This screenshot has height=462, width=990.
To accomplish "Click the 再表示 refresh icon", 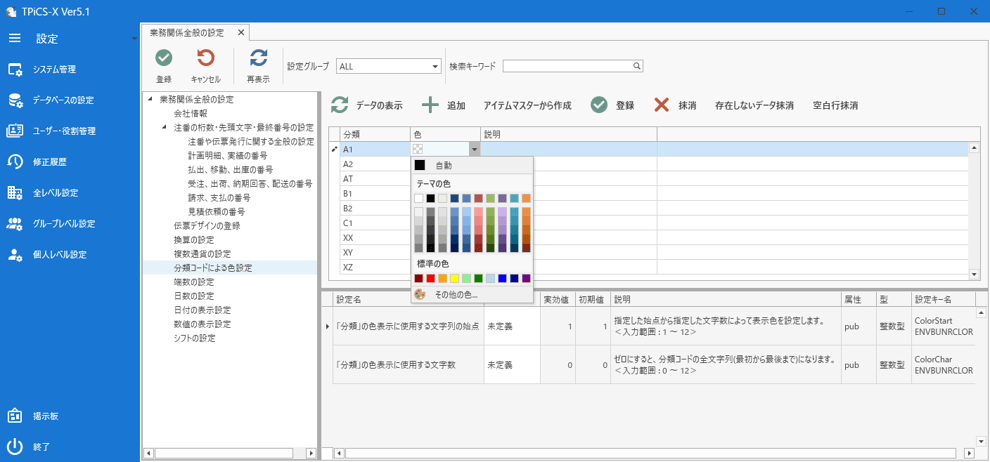I will (x=258, y=59).
